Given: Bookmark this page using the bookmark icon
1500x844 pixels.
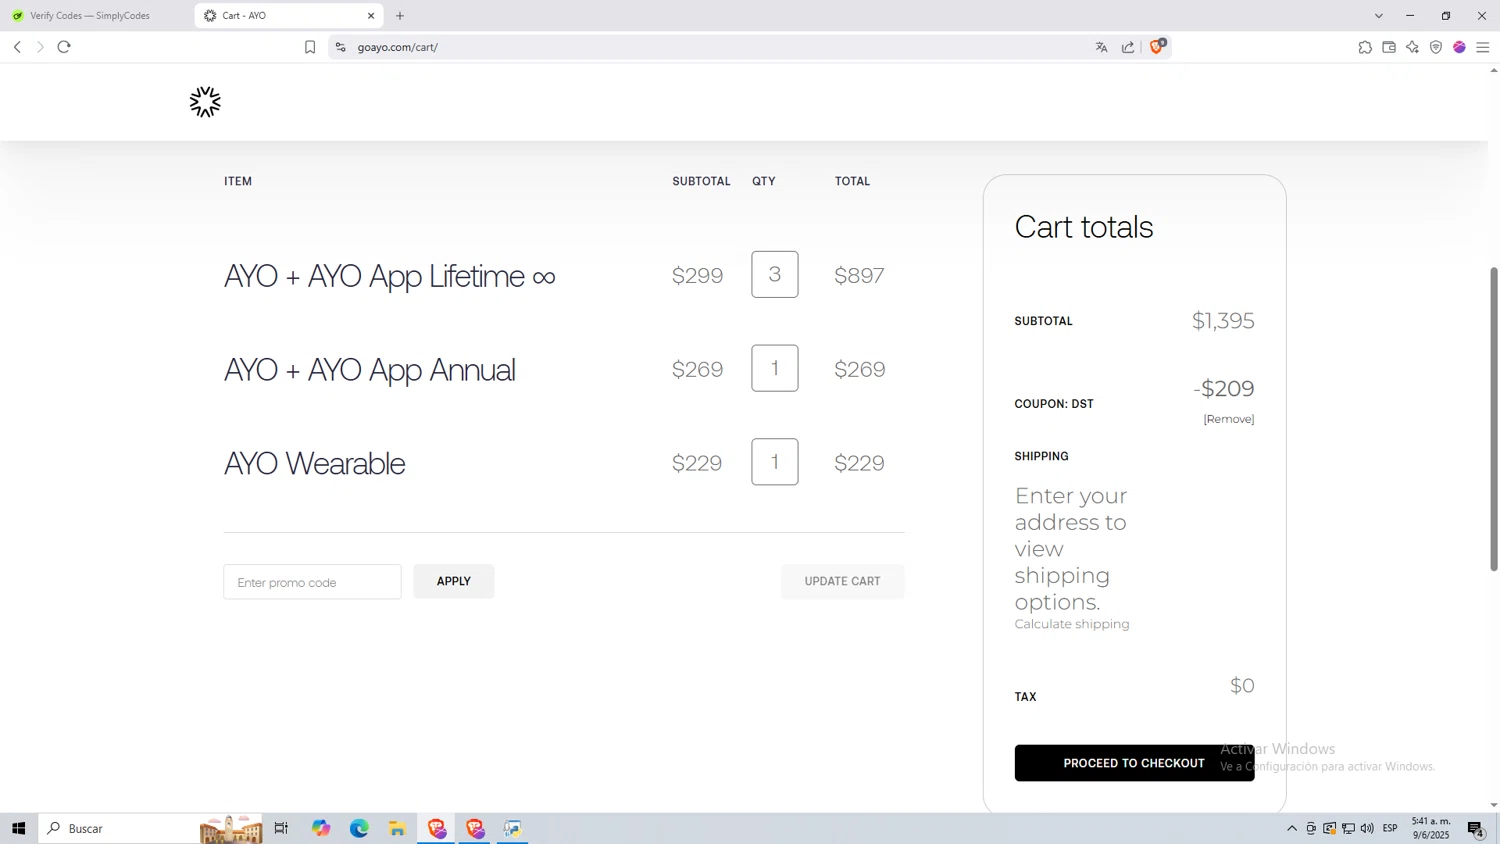Looking at the screenshot, I should [310, 47].
